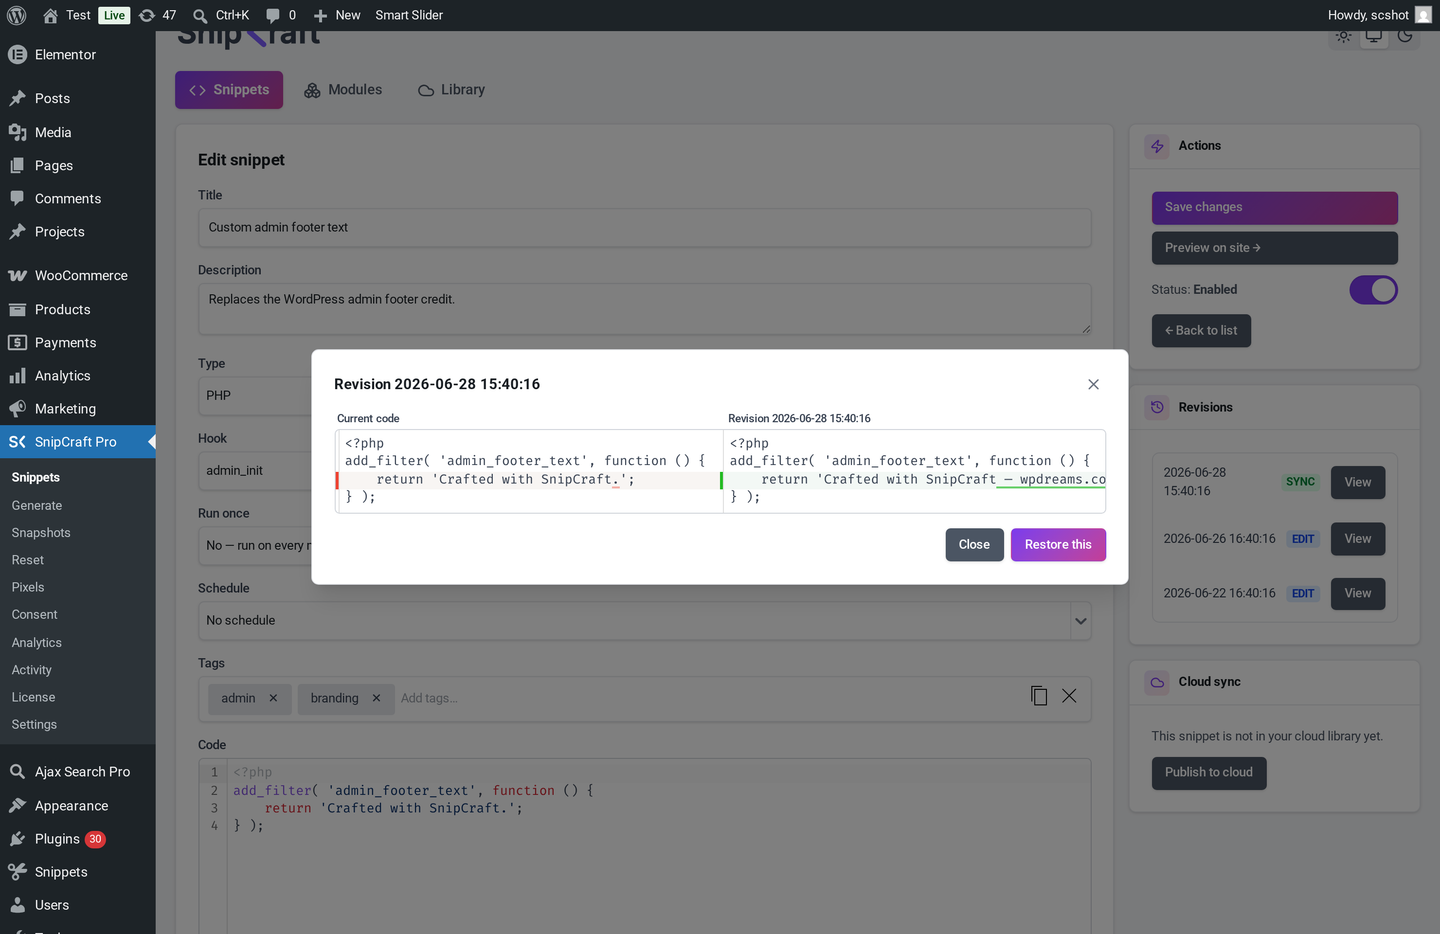Go Back to list

point(1201,331)
